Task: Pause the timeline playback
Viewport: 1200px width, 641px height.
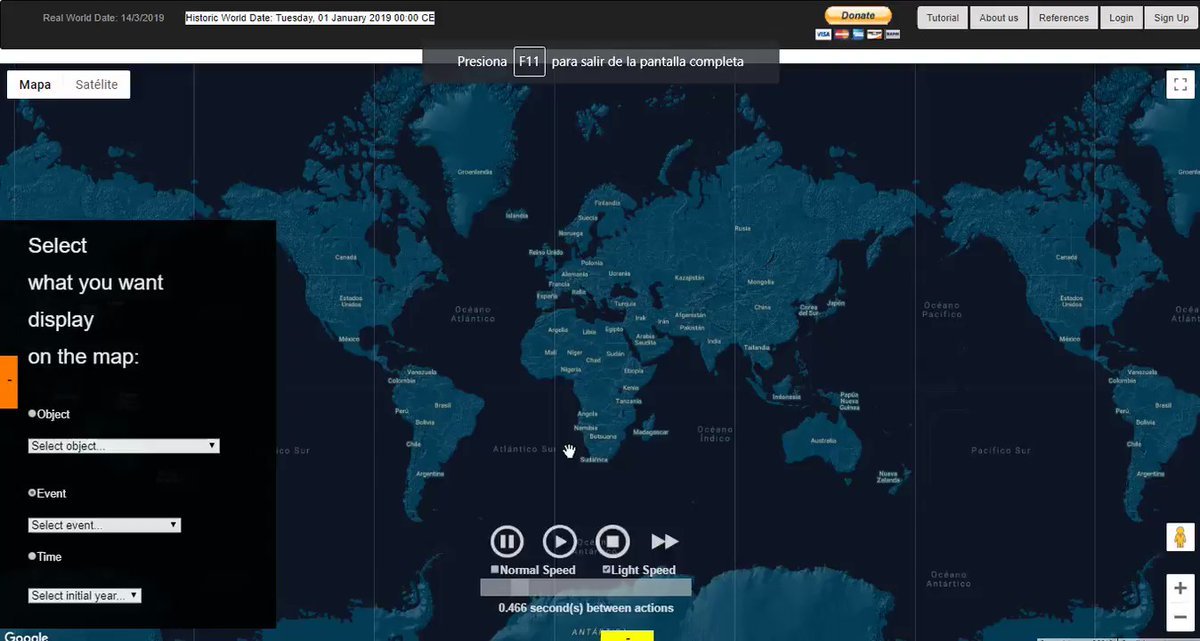Action: (x=507, y=542)
